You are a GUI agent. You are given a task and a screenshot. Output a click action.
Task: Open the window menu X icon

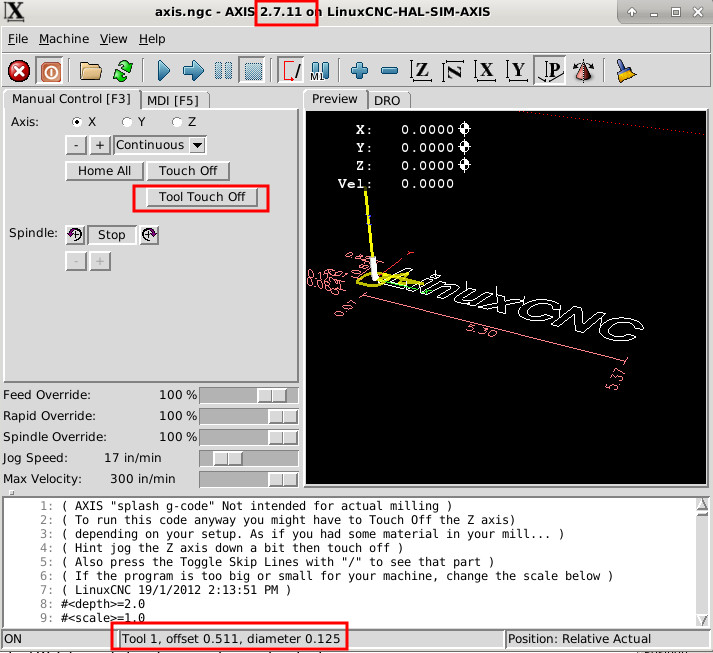14,12
